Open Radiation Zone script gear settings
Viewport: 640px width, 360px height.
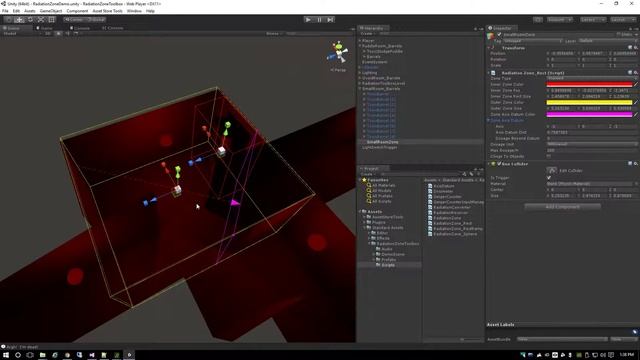point(636,73)
